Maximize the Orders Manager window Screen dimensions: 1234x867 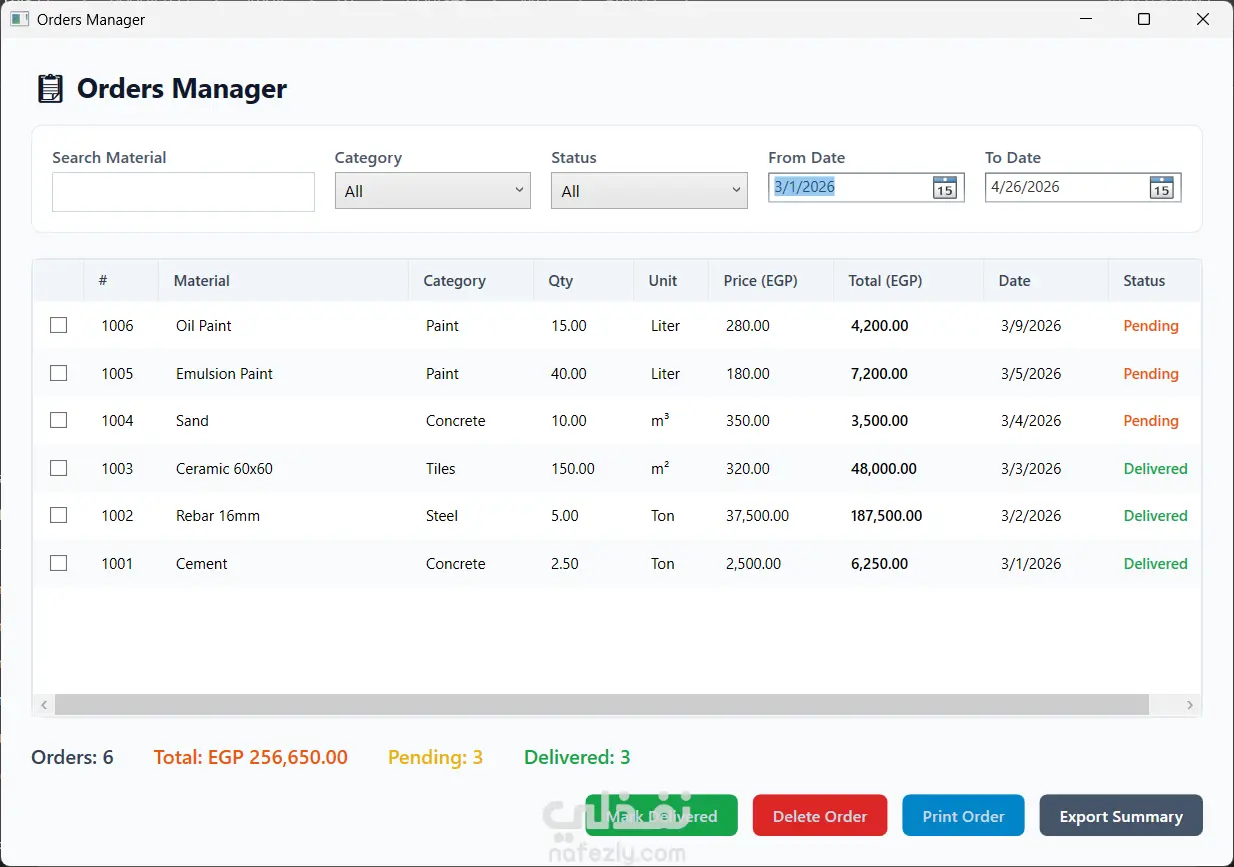coord(1144,19)
